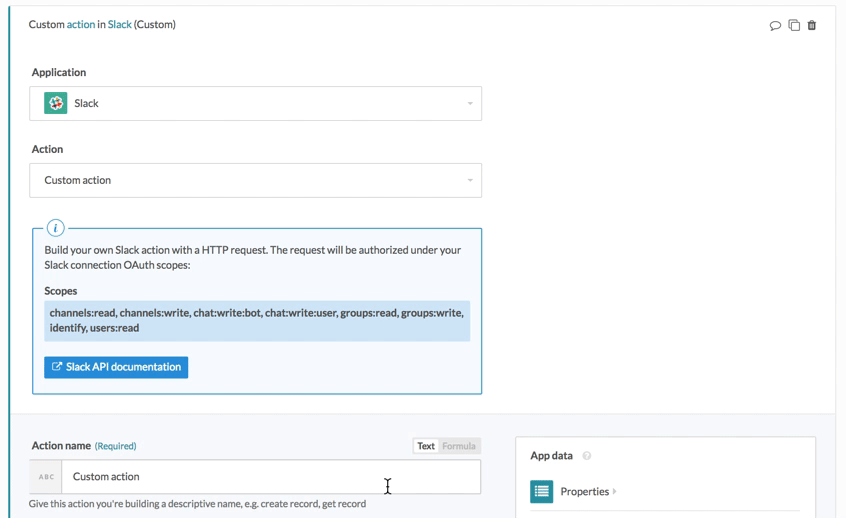Open the Slack API documentation

[116, 367]
